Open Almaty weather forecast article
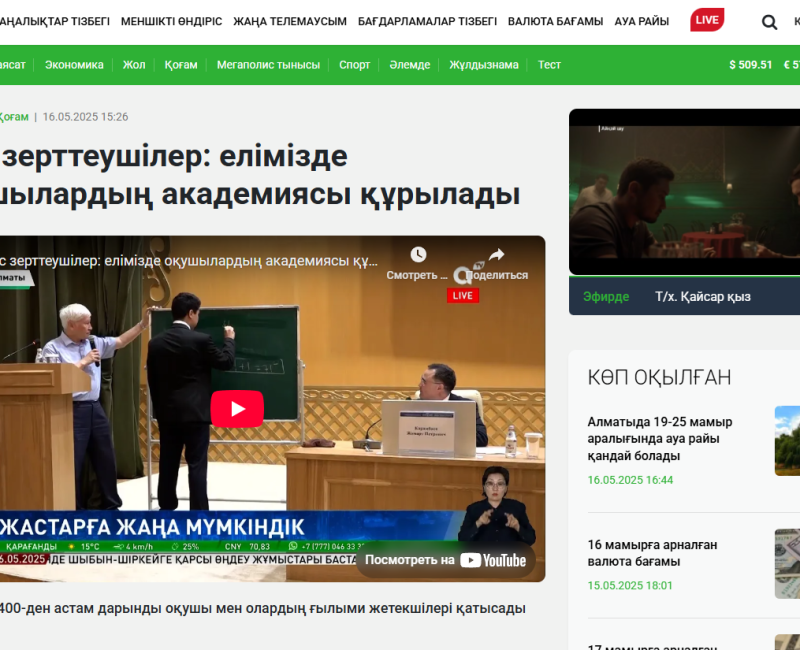Image resolution: width=800 pixels, height=650 pixels. coord(660,438)
